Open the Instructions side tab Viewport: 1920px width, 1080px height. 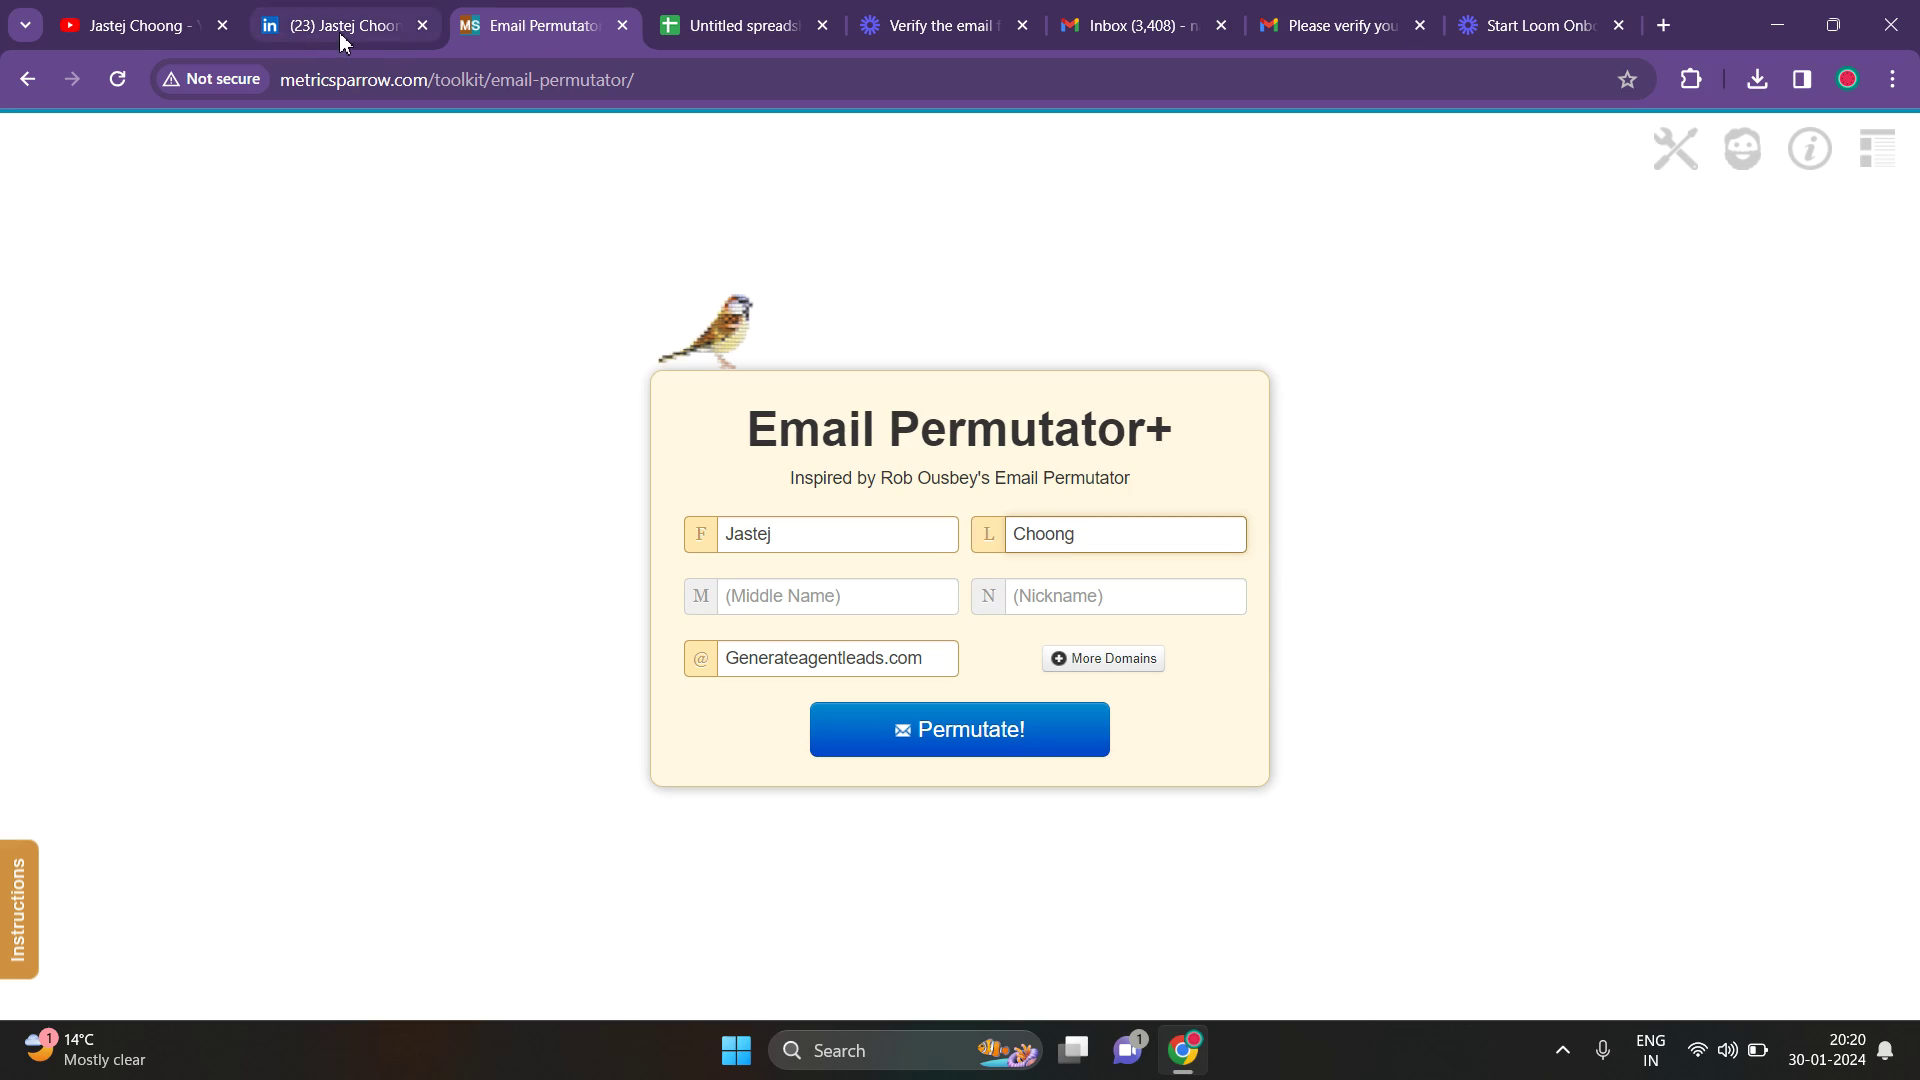click(19, 909)
